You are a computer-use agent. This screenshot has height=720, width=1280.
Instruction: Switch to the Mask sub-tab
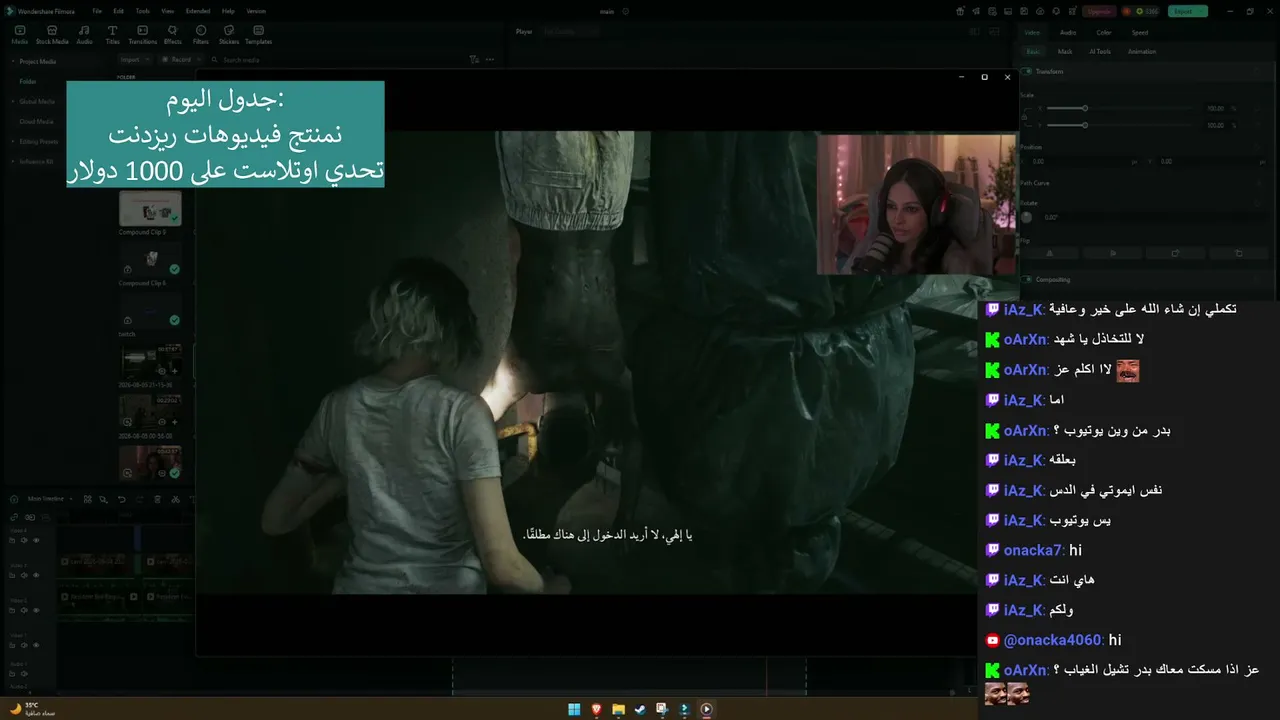pyautogui.click(x=1065, y=51)
